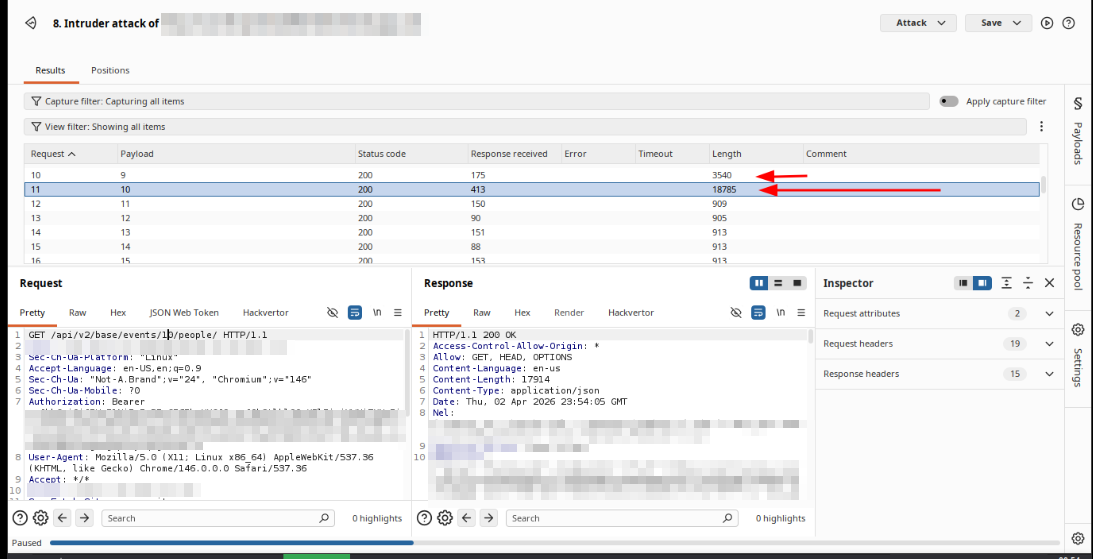Viewport: 1093px width, 559px height.
Task: Open the results table three-dot options menu
Action: click(x=1041, y=127)
